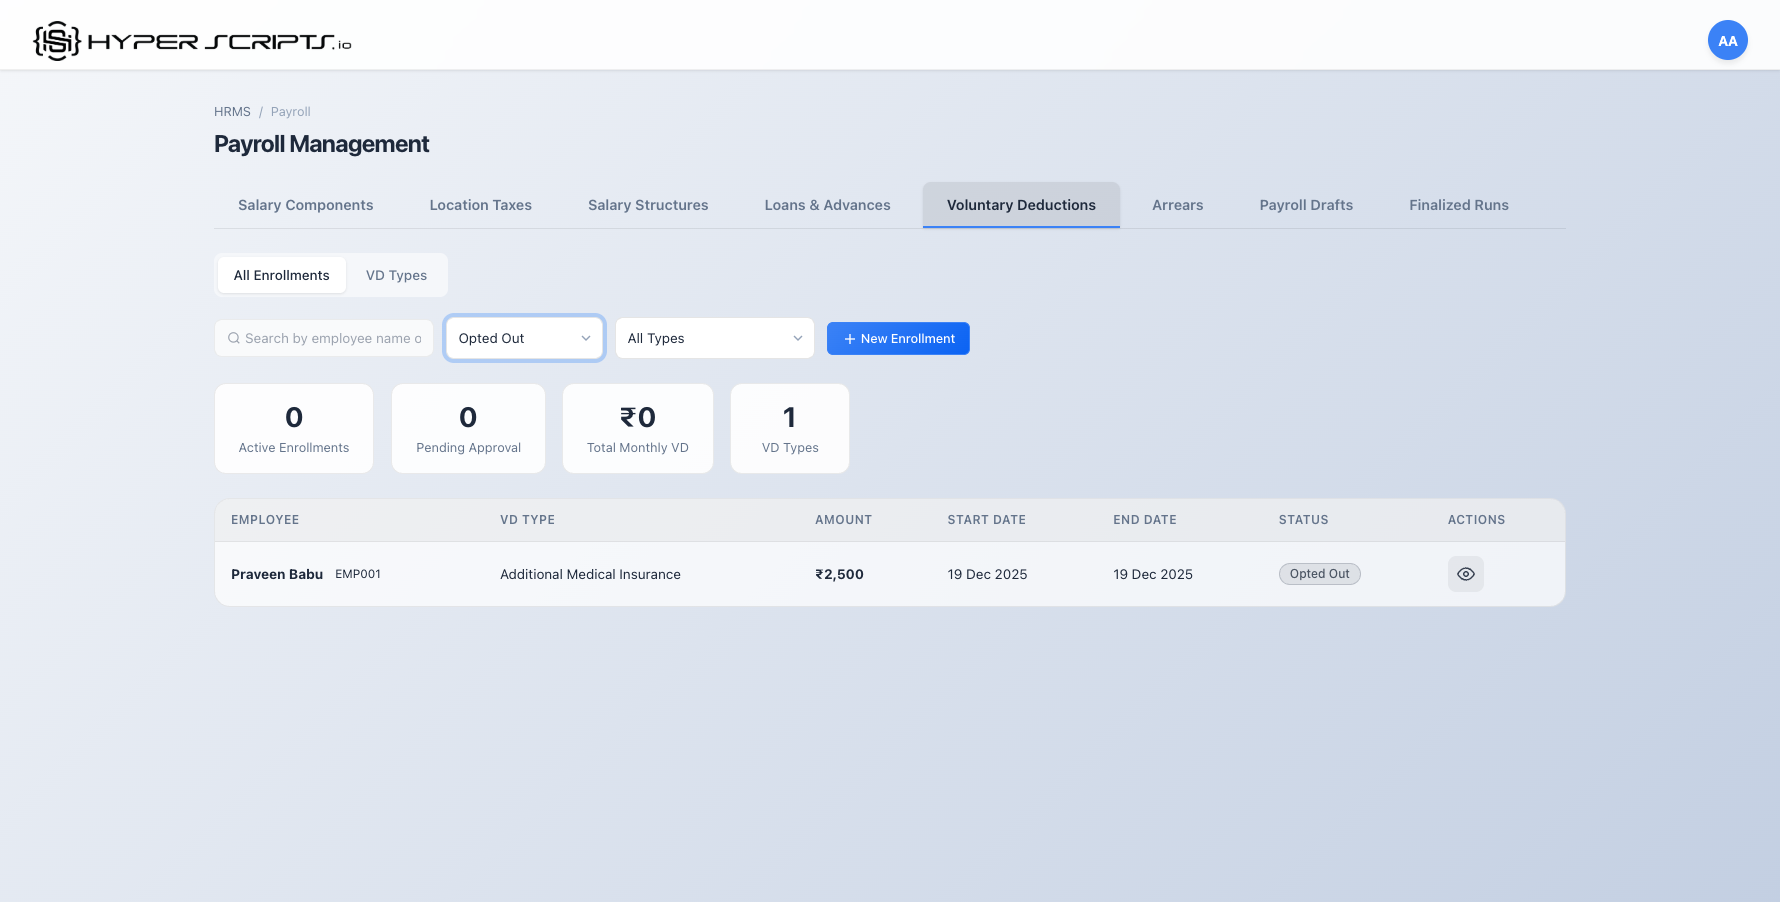Image resolution: width=1780 pixels, height=902 pixels.
Task: Switch to the Salary Structures tab
Action: tap(648, 205)
